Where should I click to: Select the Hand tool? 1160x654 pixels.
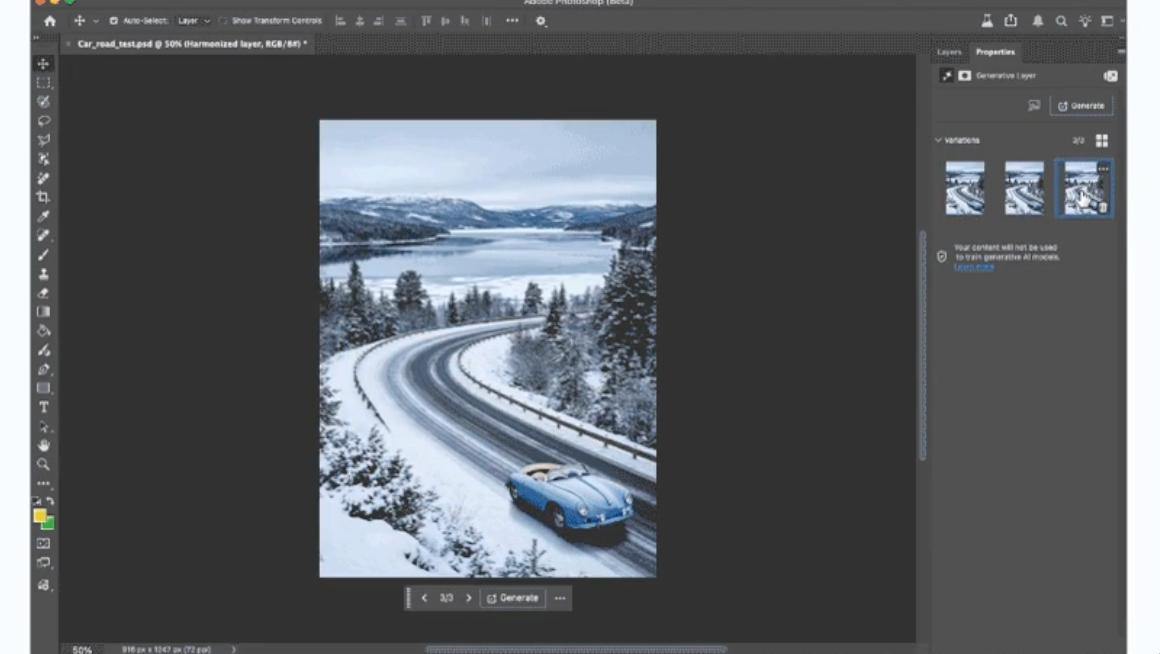43,445
